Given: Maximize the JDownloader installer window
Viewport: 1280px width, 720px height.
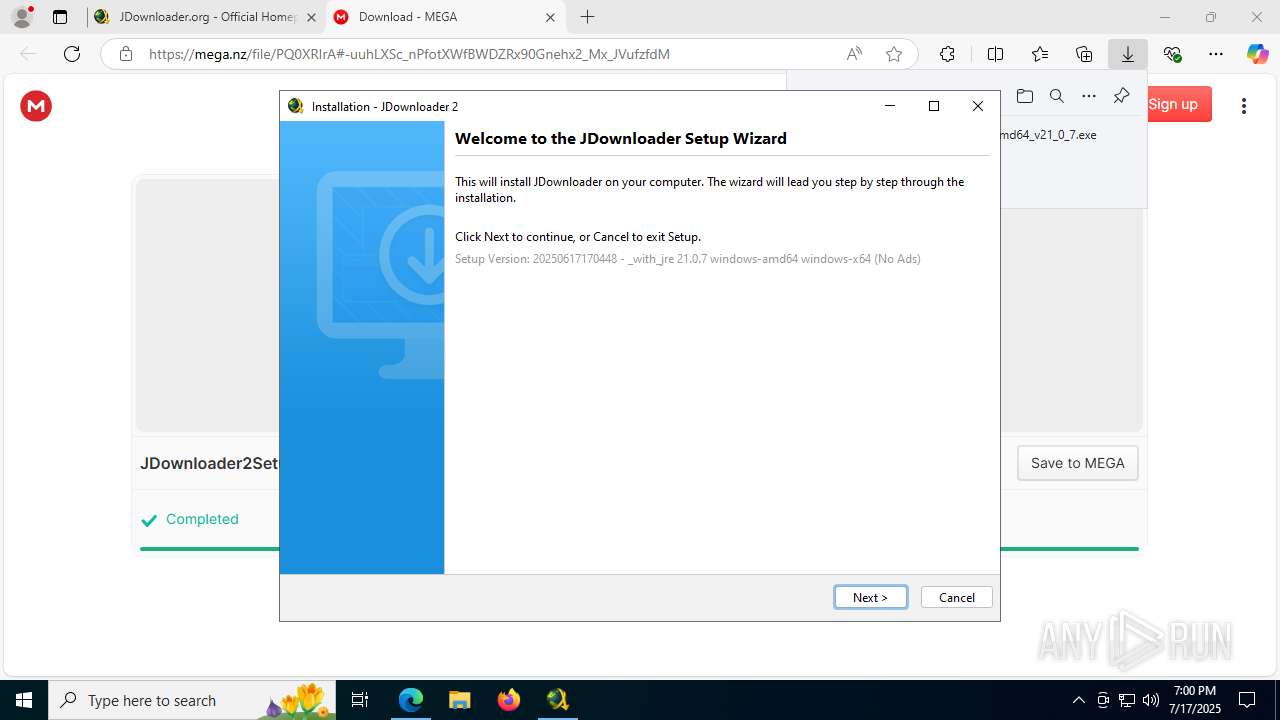Looking at the screenshot, I should [x=934, y=106].
